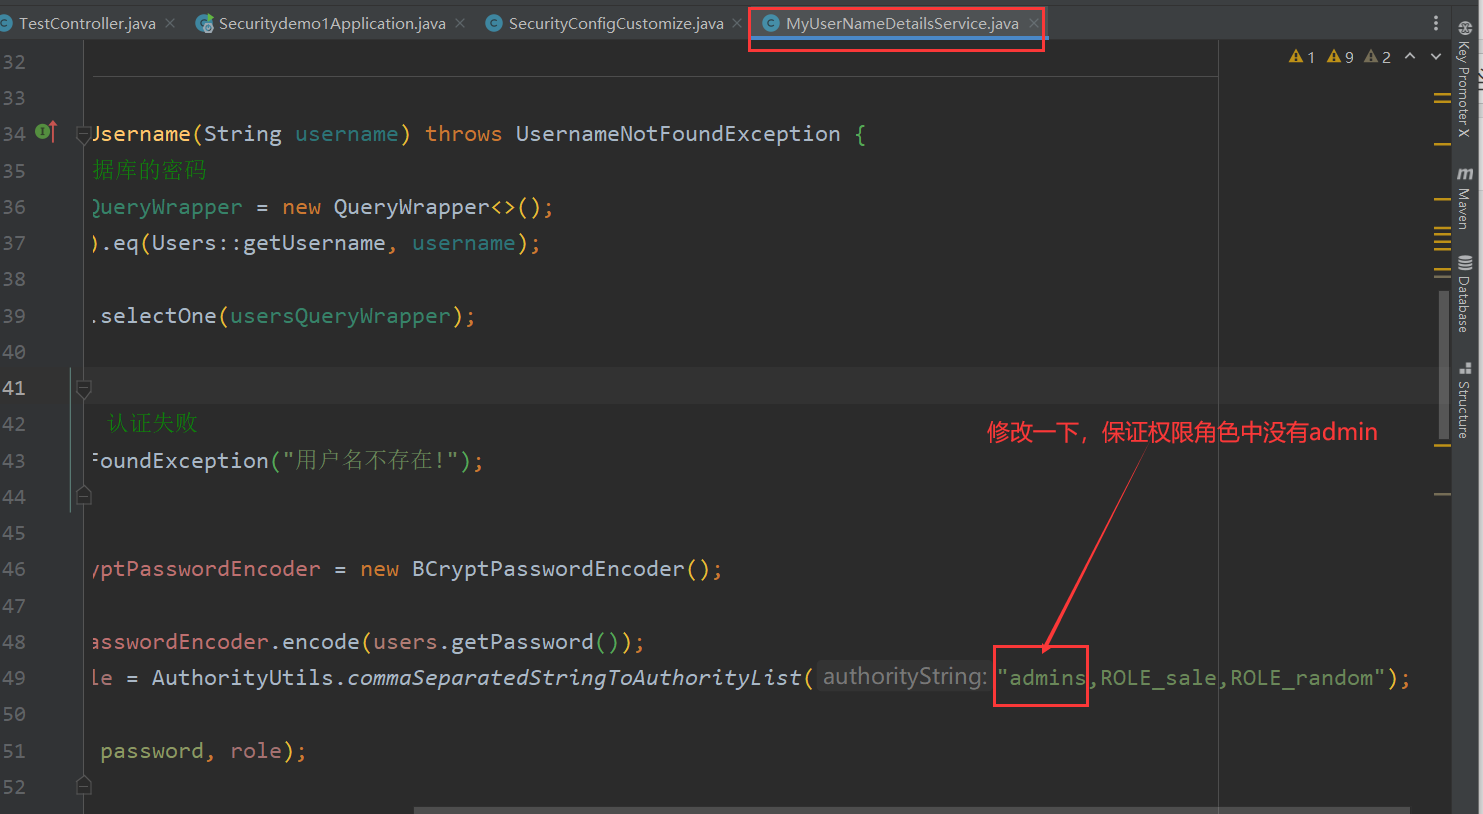Go to next highlighted problem arrow
Screen dimensions: 1483x814
[x=1436, y=56]
